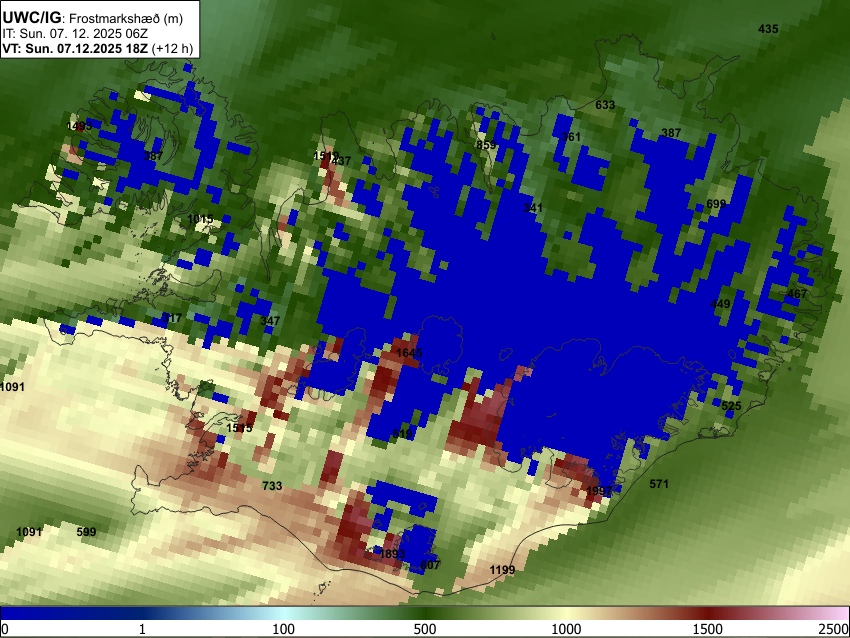Click the map value 1015
Image resolution: width=850 pixels, height=638 pixels.
[x=200, y=220]
